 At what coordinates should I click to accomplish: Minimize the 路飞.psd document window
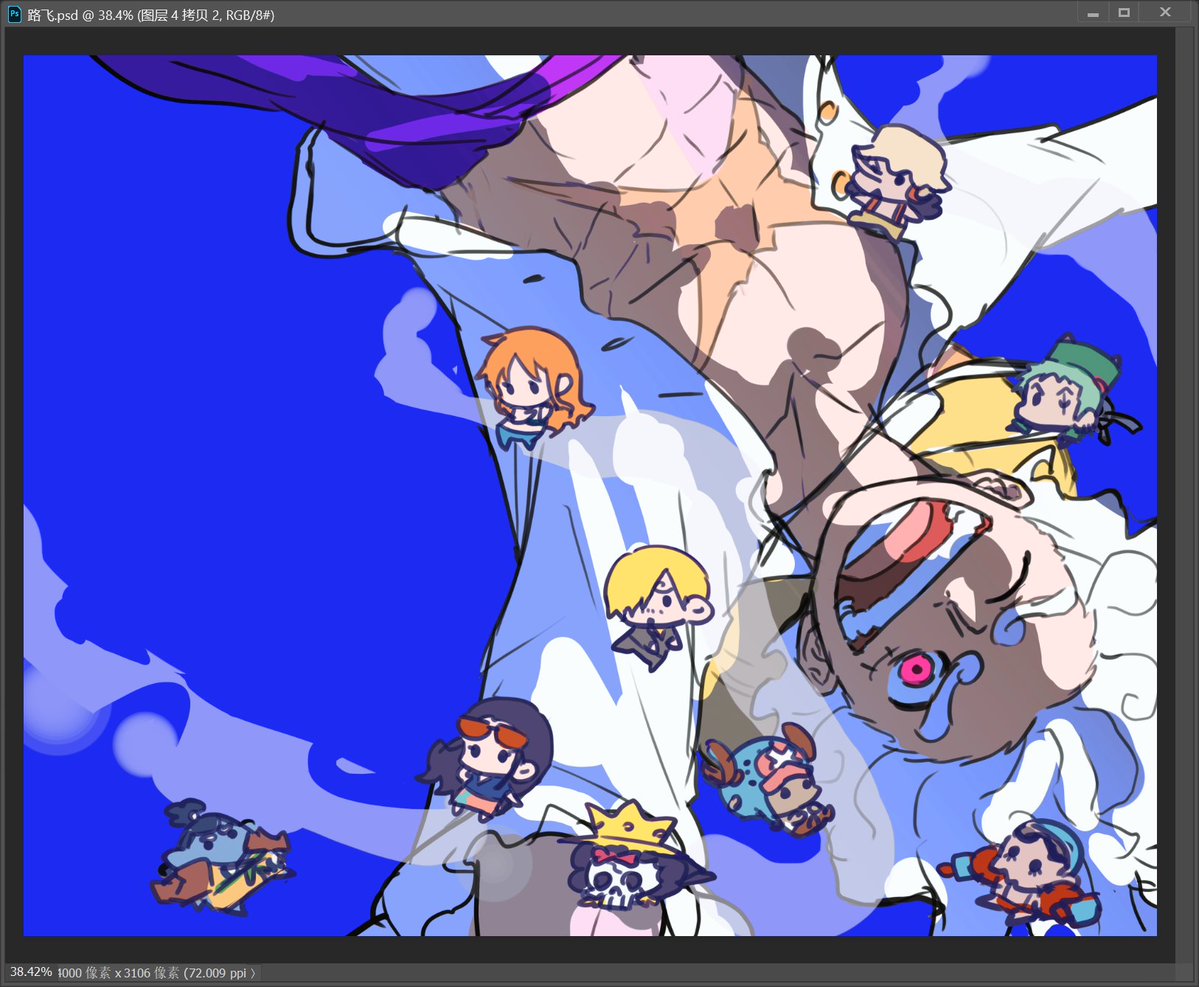[1093, 13]
